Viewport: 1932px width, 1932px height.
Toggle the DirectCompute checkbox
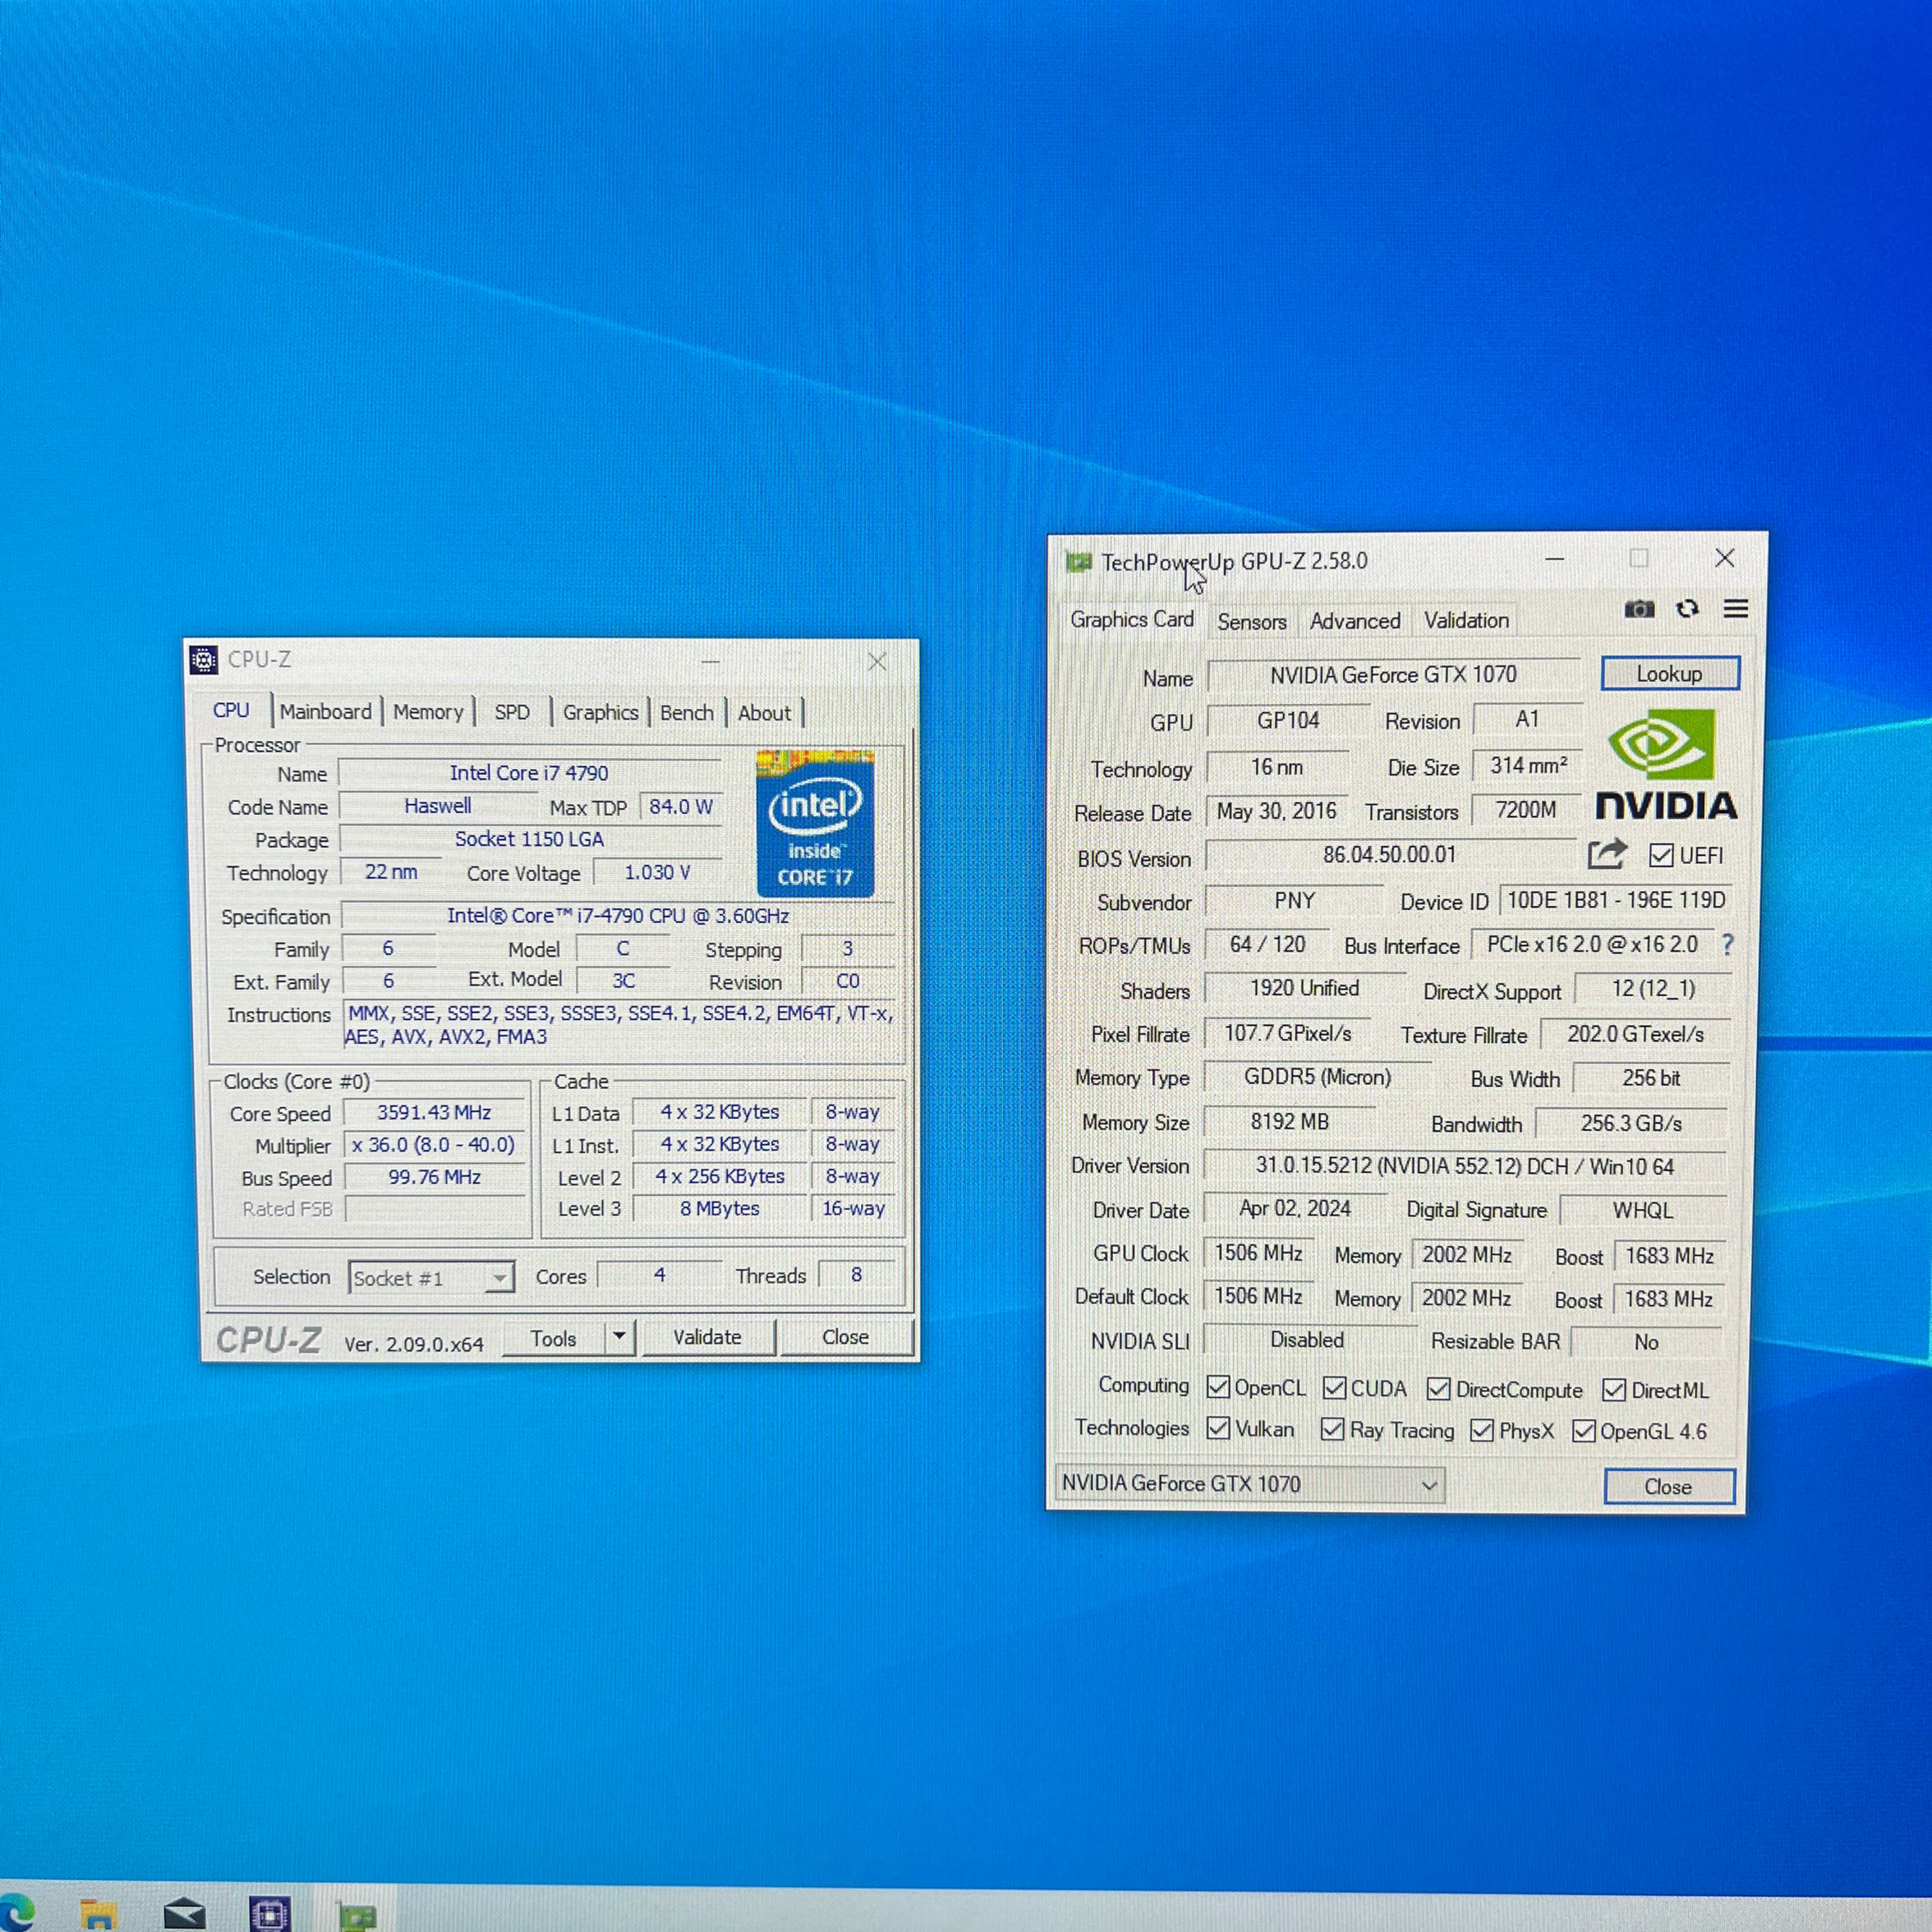pos(1439,1389)
